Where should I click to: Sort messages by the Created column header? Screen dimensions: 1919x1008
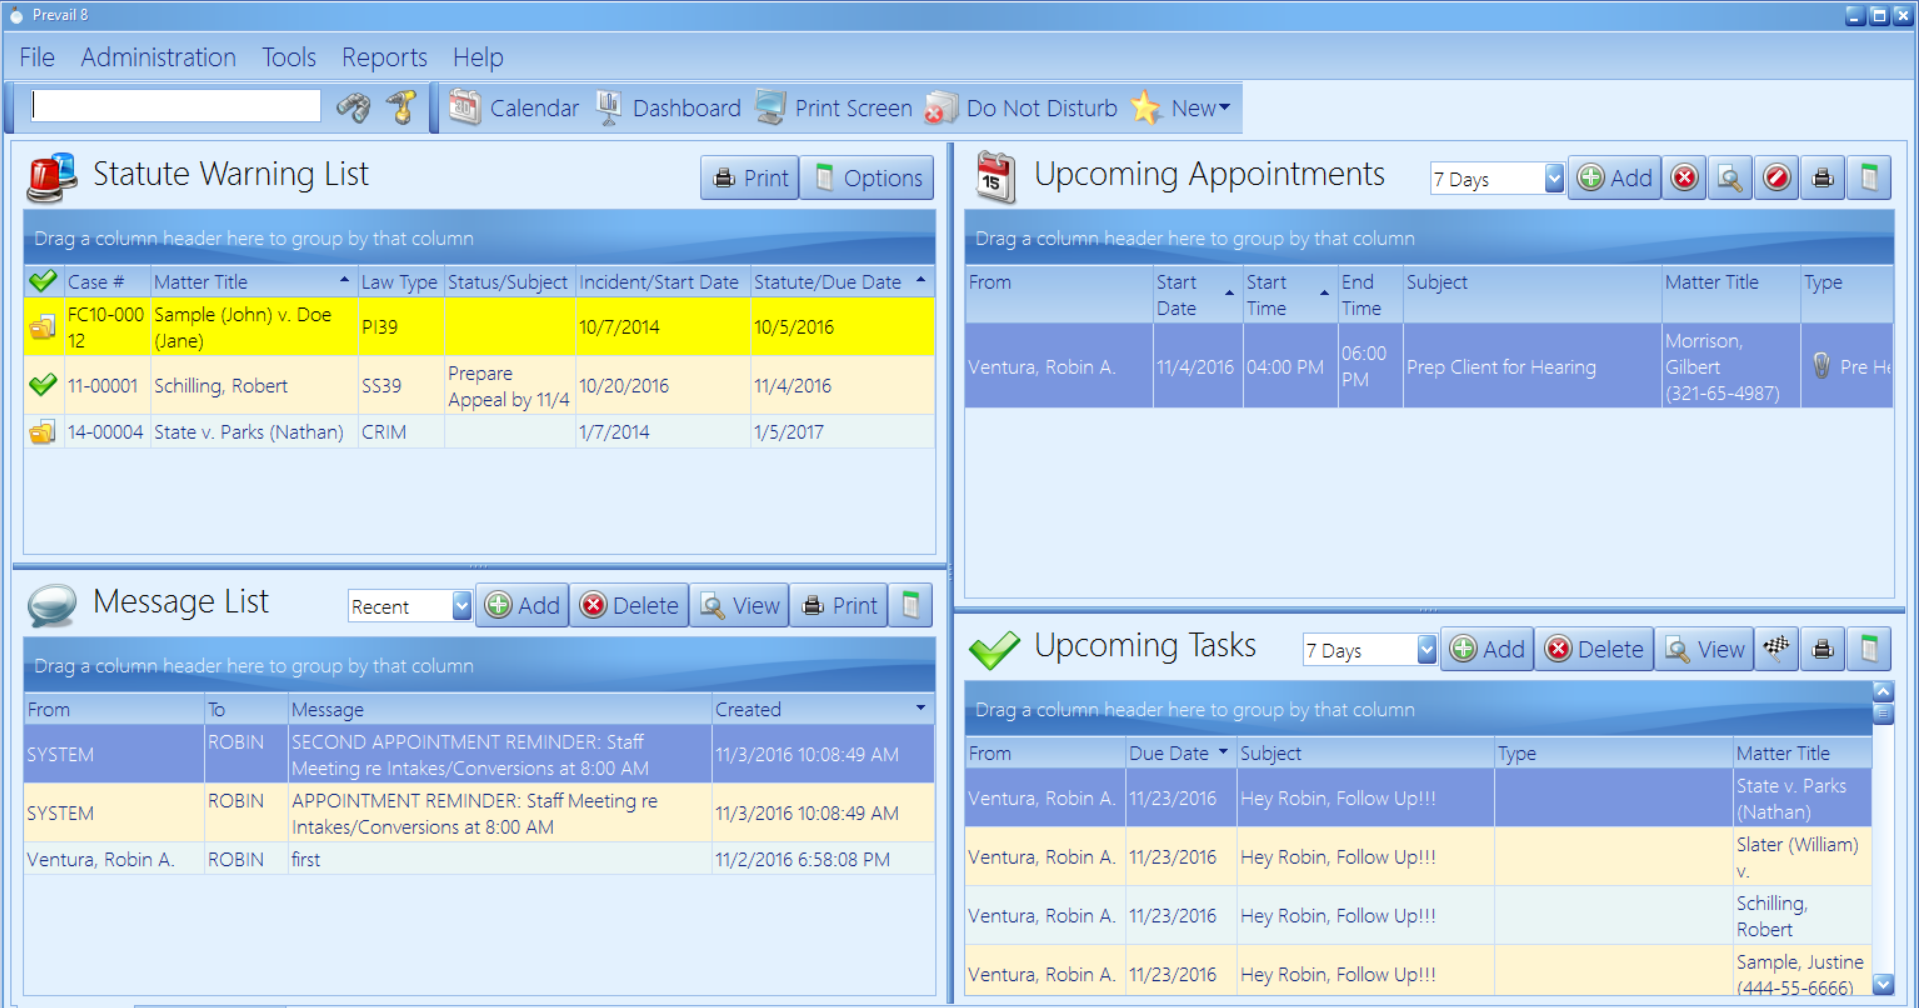click(x=822, y=709)
